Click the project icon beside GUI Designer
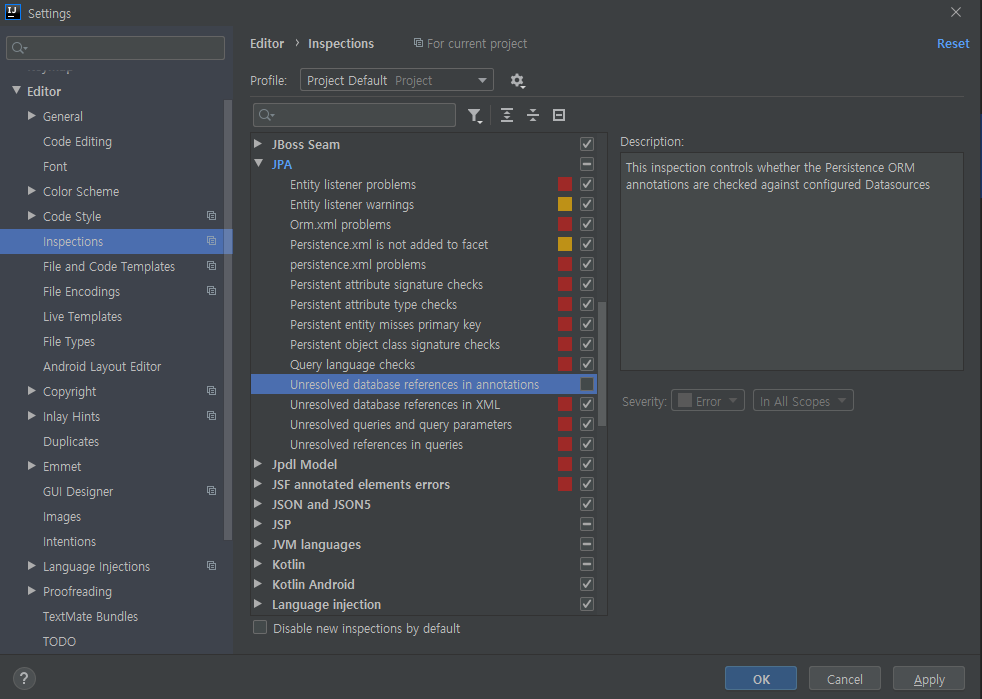This screenshot has width=982, height=699. pyautogui.click(x=212, y=491)
